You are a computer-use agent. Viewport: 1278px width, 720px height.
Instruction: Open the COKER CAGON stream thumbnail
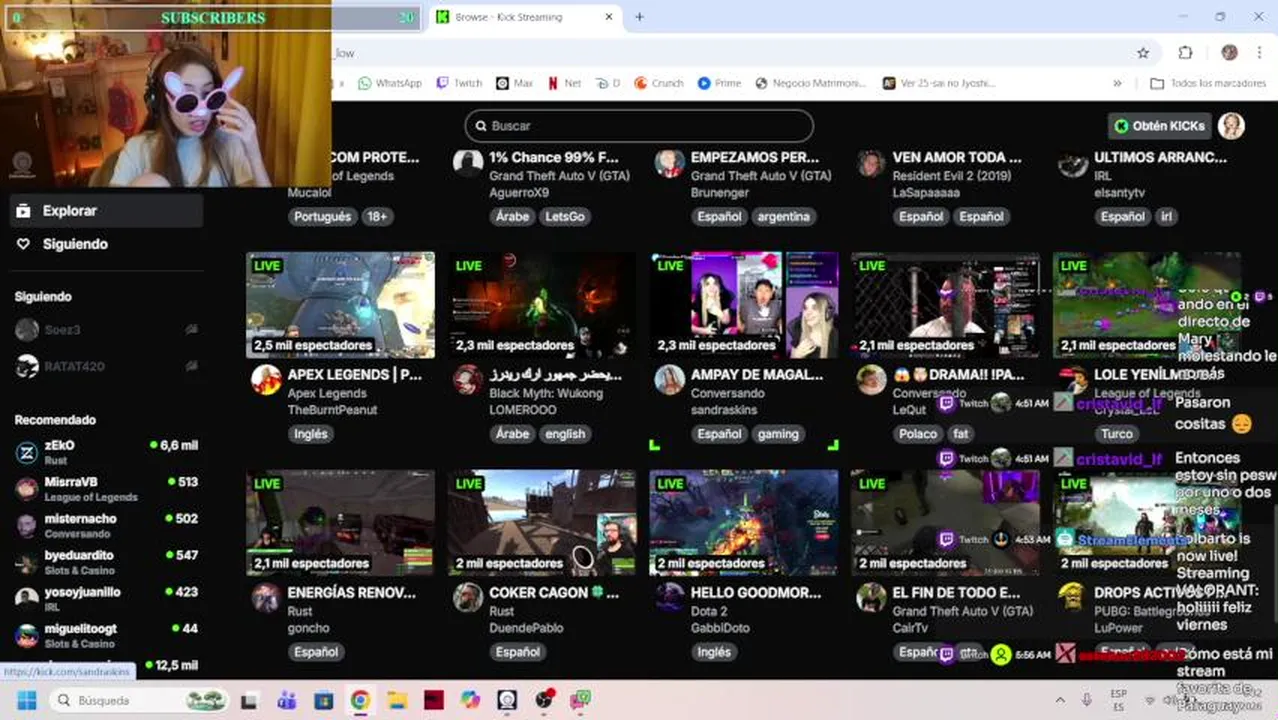(541, 523)
